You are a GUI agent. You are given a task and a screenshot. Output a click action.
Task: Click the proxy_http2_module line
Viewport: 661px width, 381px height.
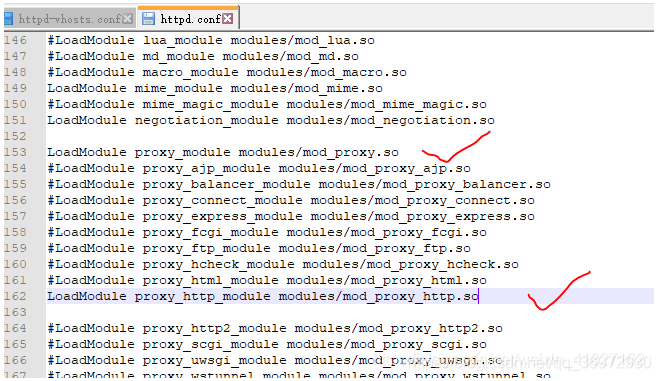point(275,329)
